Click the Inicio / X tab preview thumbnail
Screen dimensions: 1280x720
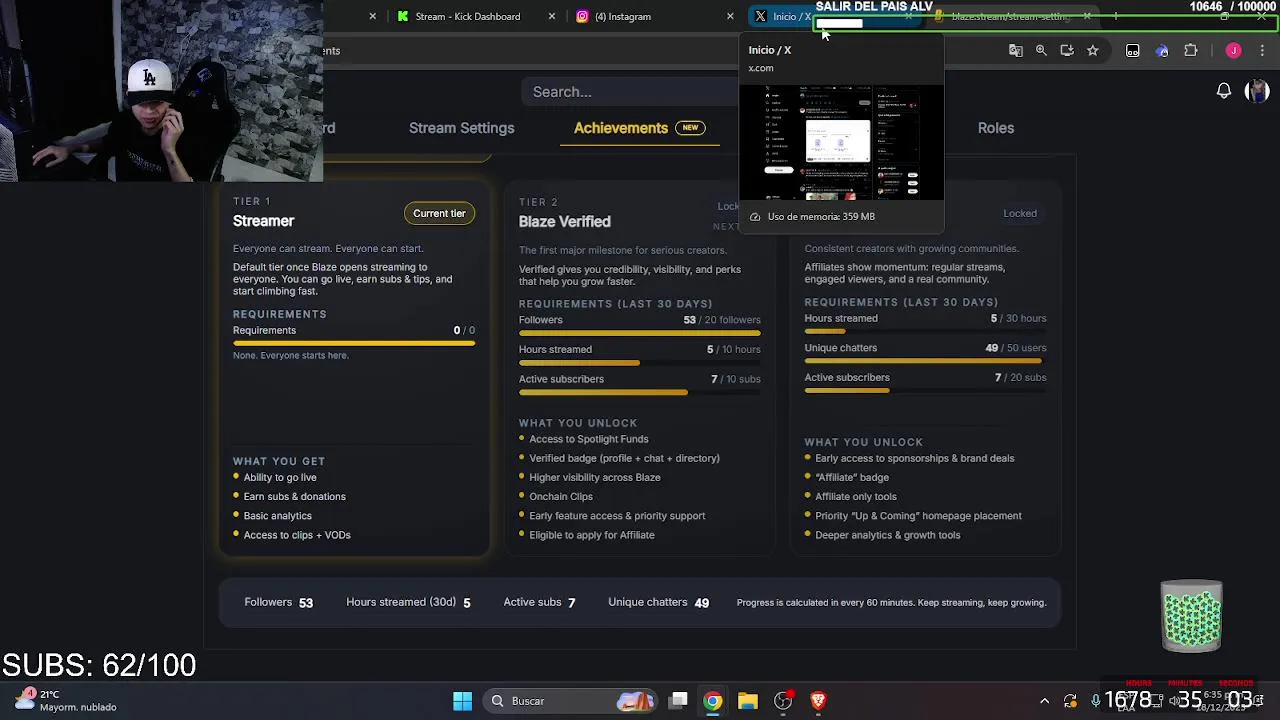(841, 142)
